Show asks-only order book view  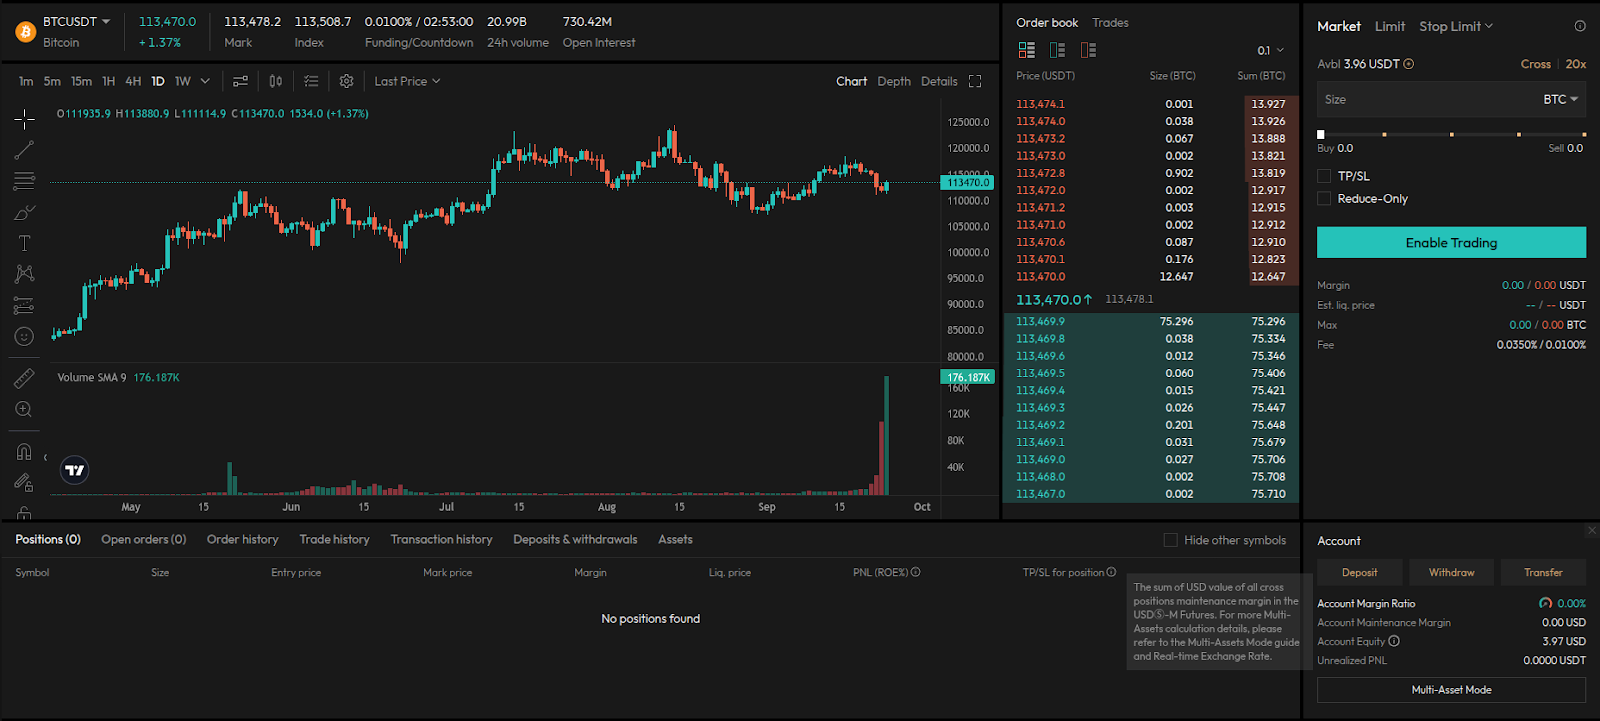1088,50
